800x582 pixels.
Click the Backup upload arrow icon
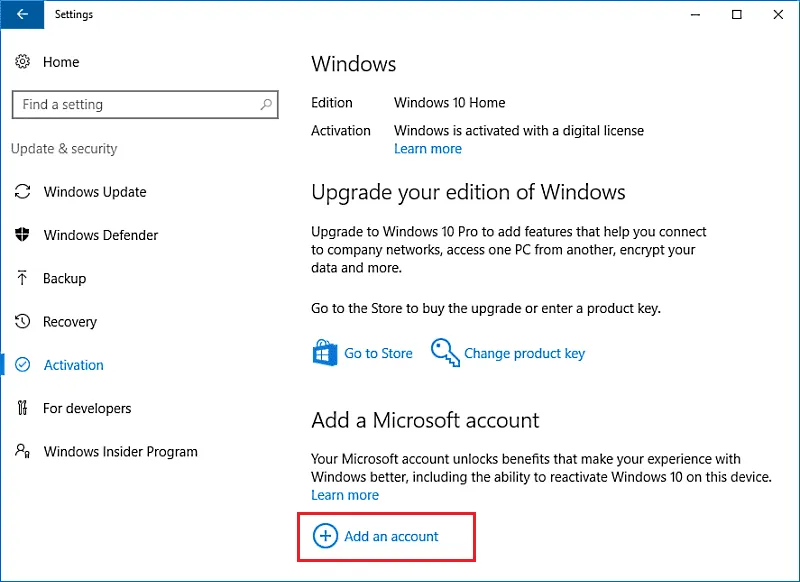coord(23,278)
